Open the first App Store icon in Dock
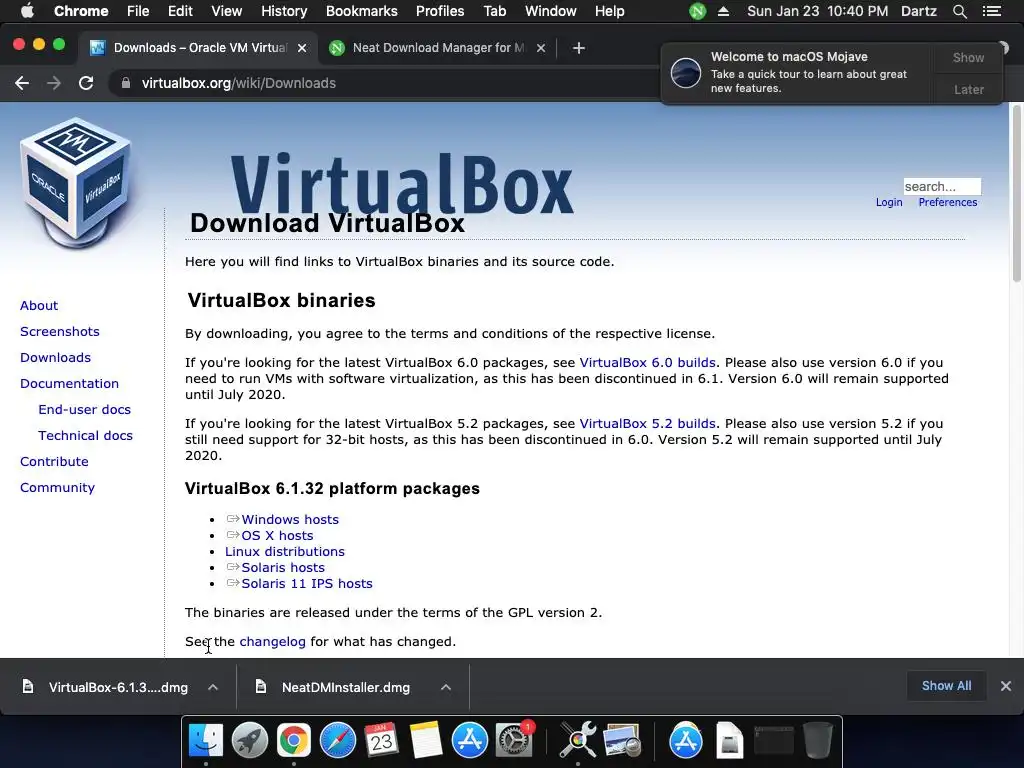This screenshot has height=768, width=1024. pos(470,740)
